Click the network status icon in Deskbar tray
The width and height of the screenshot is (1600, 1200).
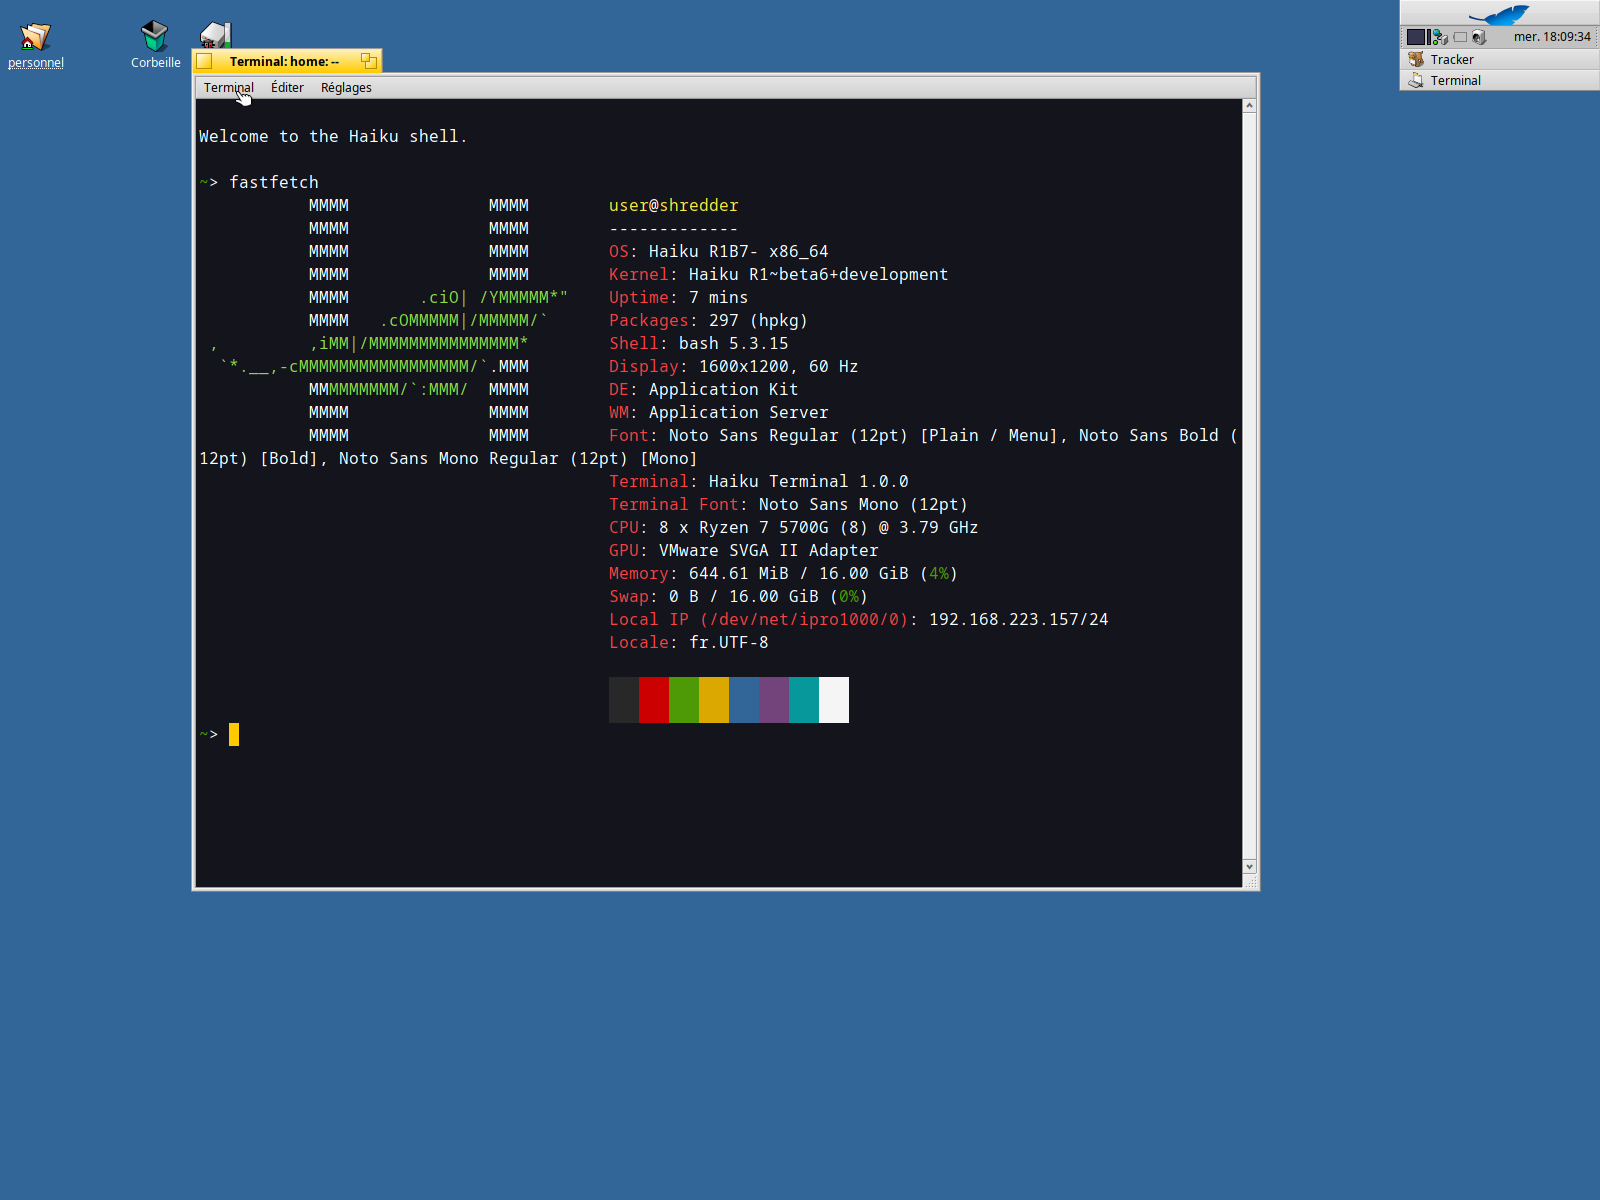pos(1440,37)
